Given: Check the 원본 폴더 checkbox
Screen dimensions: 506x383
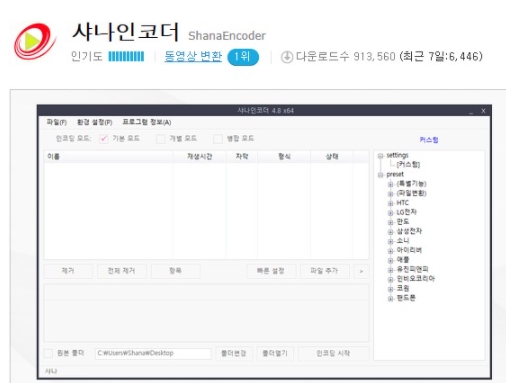Looking at the screenshot, I should [49, 353].
